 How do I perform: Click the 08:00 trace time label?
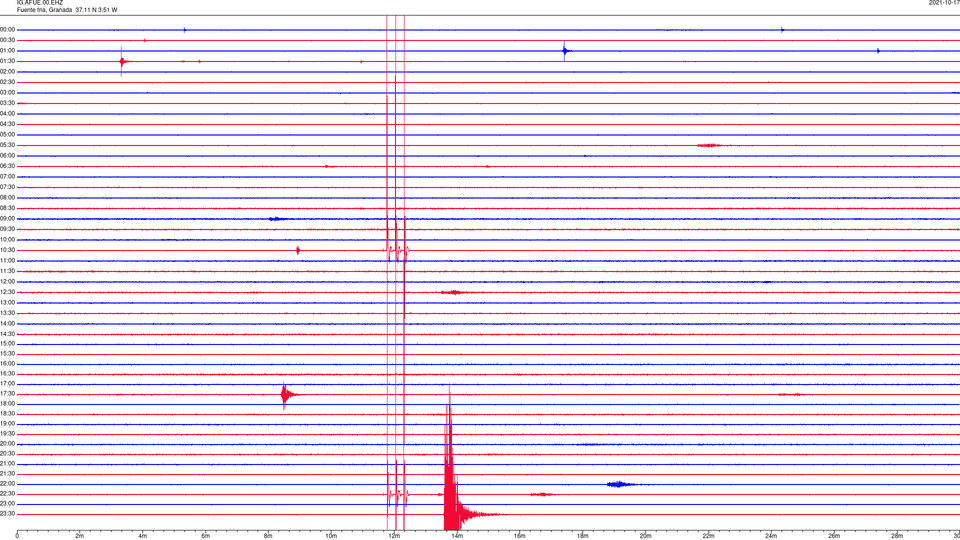tap(7, 198)
